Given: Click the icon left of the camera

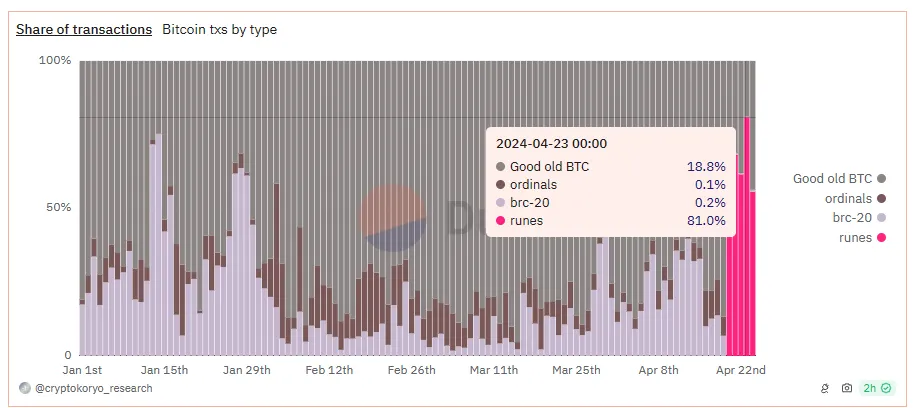Looking at the screenshot, I should pyautogui.click(x=825, y=388).
